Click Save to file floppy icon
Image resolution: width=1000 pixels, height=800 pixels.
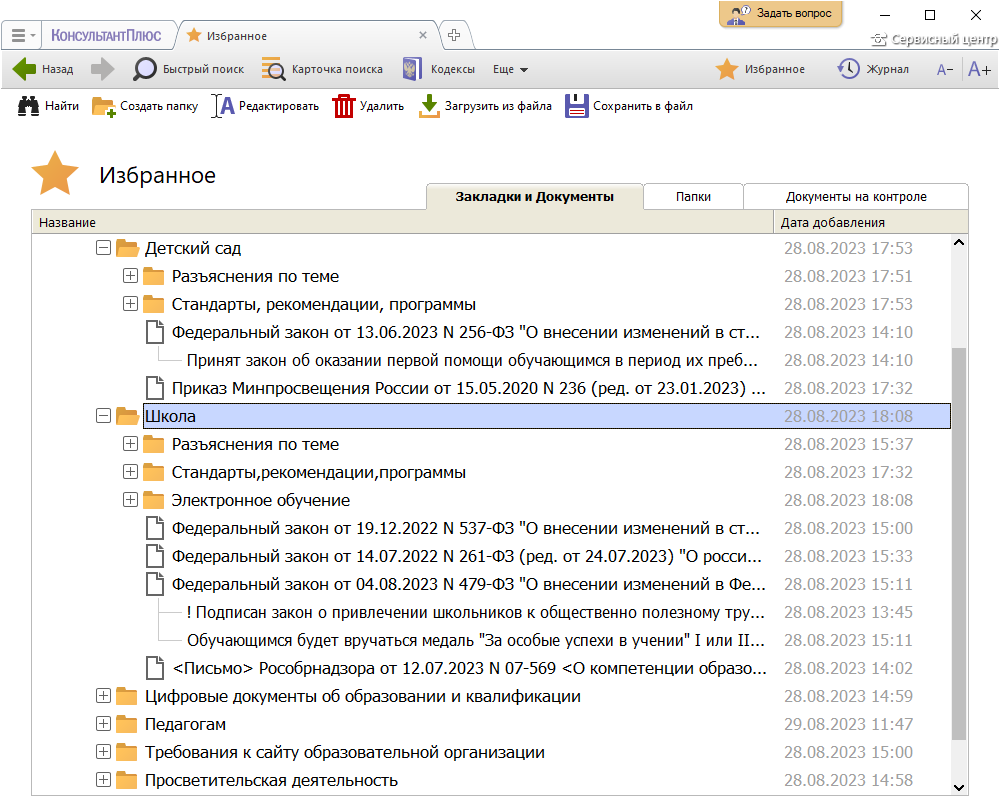point(577,106)
